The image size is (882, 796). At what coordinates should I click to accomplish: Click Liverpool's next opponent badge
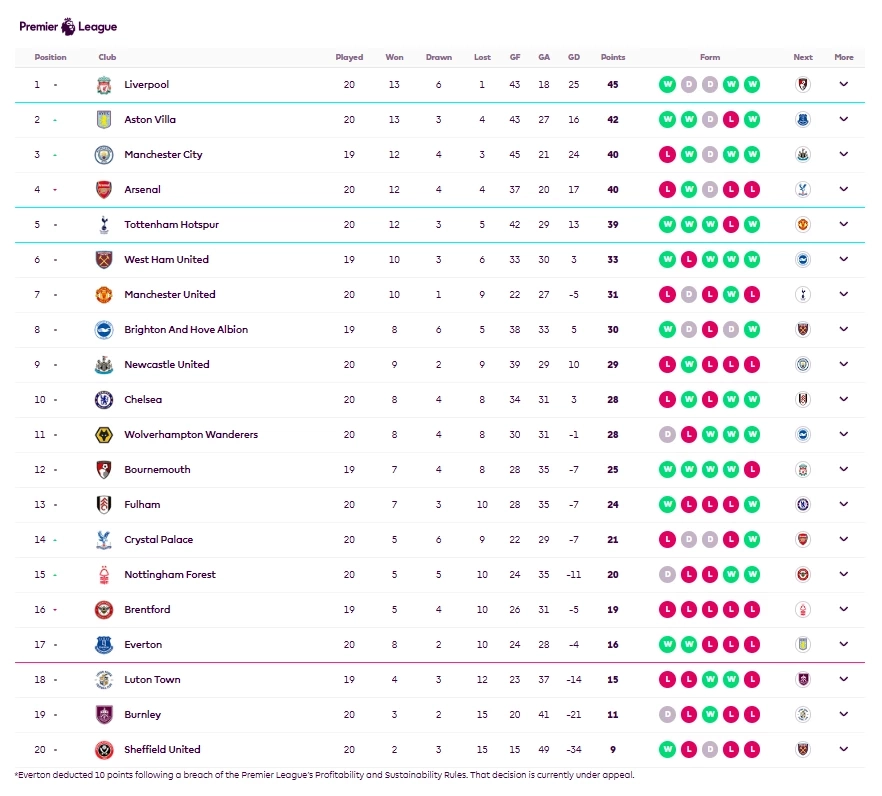(x=802, y=85)
